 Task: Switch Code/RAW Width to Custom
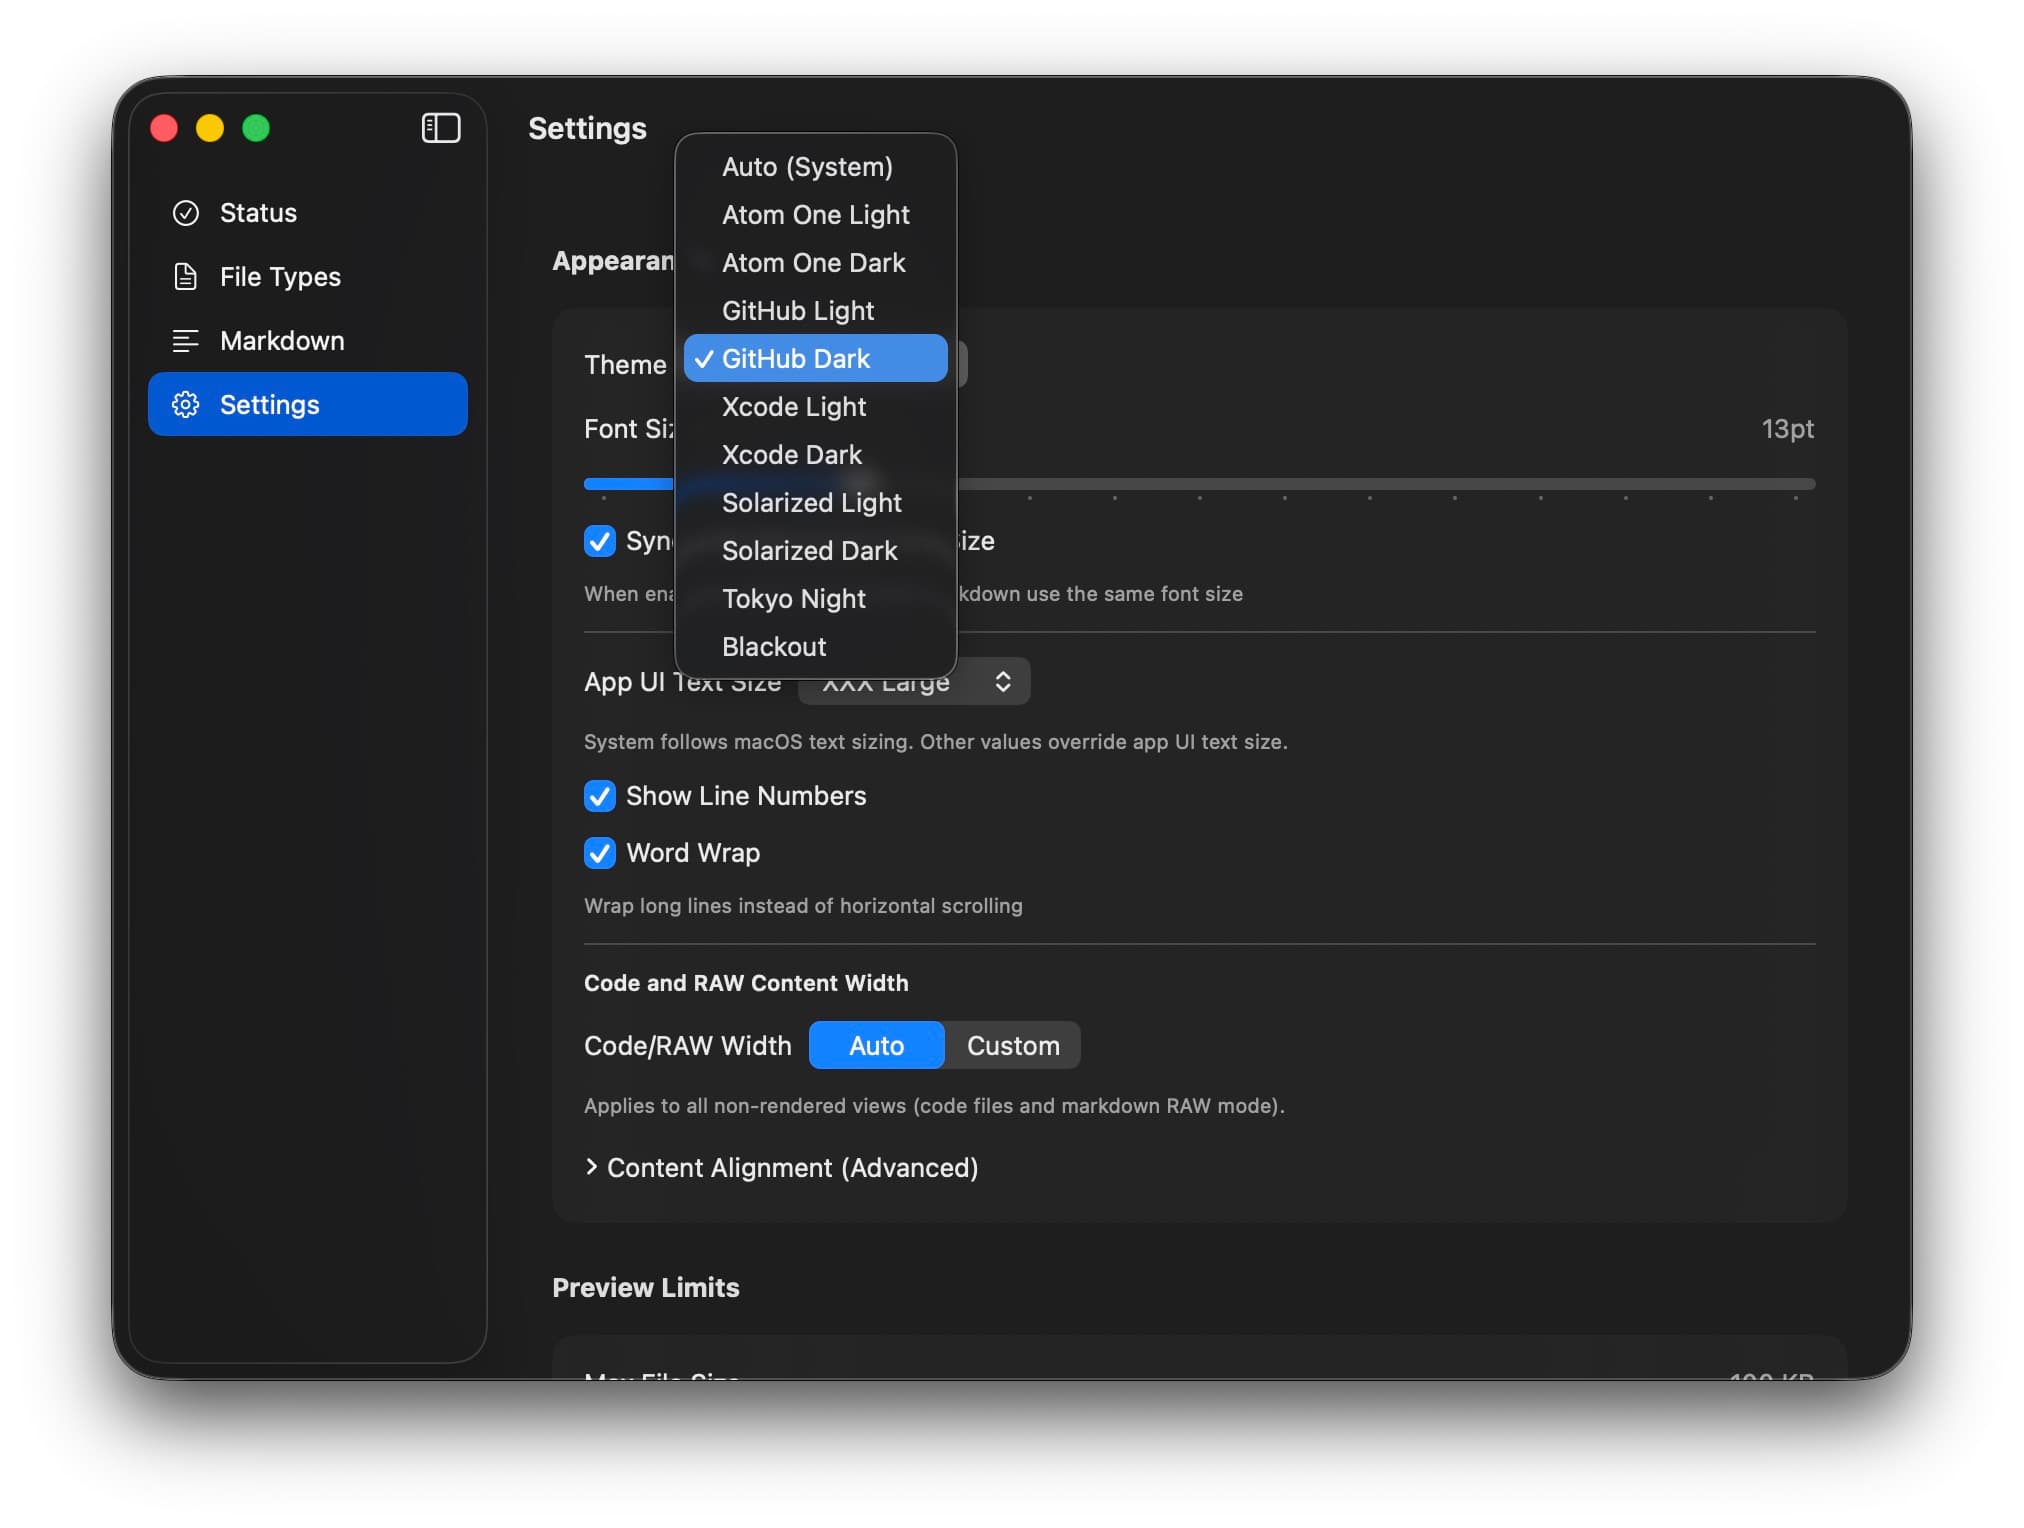click(1012, 1045)
